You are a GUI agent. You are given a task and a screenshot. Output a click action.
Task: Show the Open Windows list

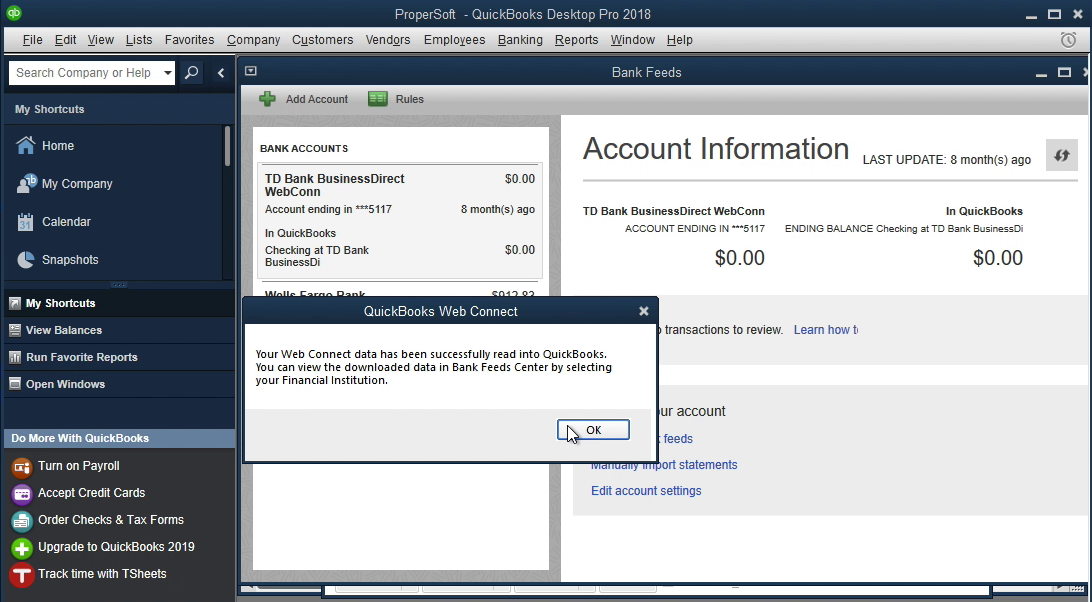click(x=120, y=384)
